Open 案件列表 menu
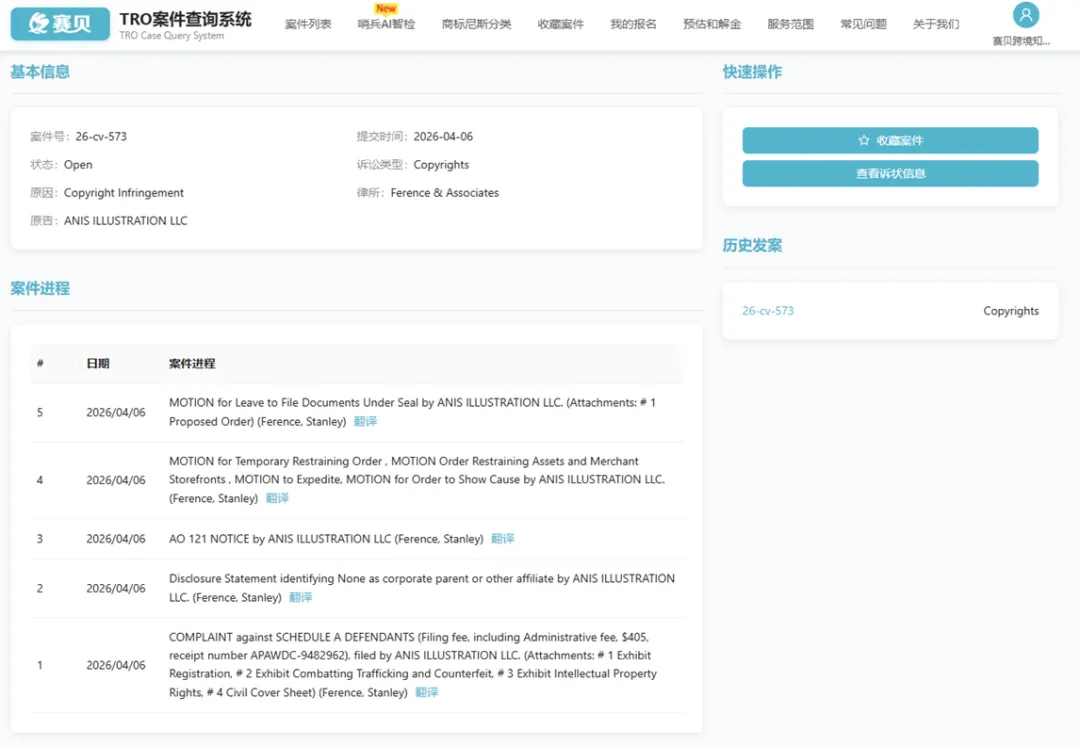Viewport: 1080px width, 746px height. tap(308, 24)
